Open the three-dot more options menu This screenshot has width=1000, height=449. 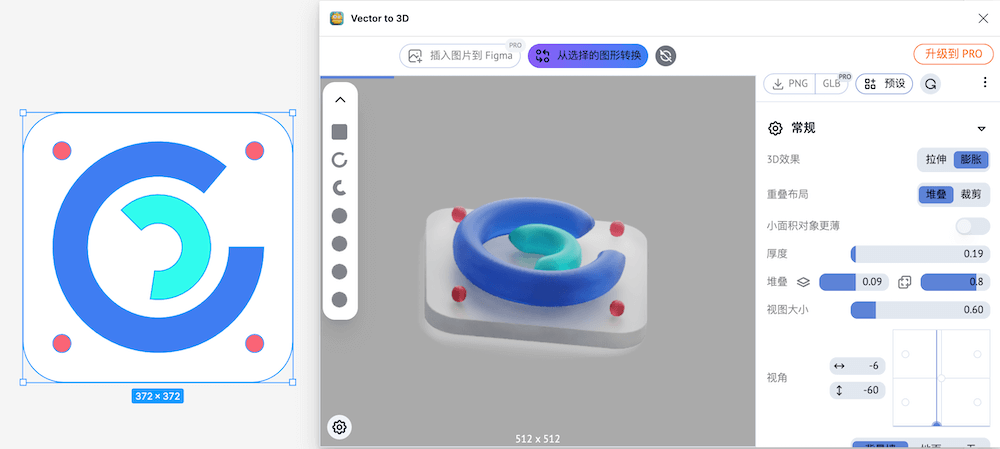pyautogui.click(x=985, y=83)
